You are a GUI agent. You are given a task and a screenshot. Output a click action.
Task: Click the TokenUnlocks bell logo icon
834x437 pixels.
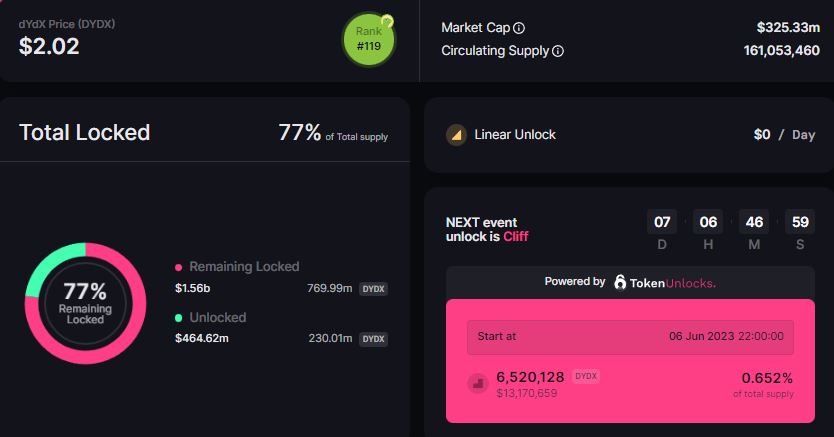(621, 283)
